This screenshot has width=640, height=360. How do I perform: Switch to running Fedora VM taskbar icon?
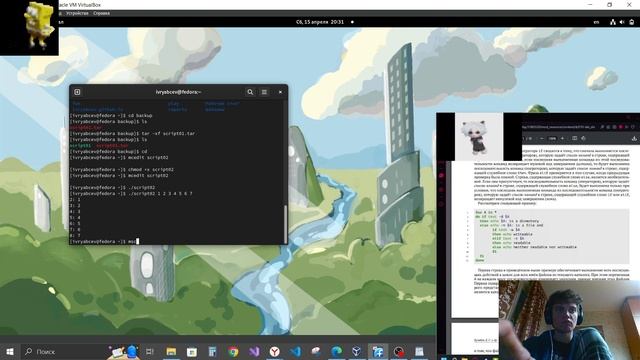378,351
